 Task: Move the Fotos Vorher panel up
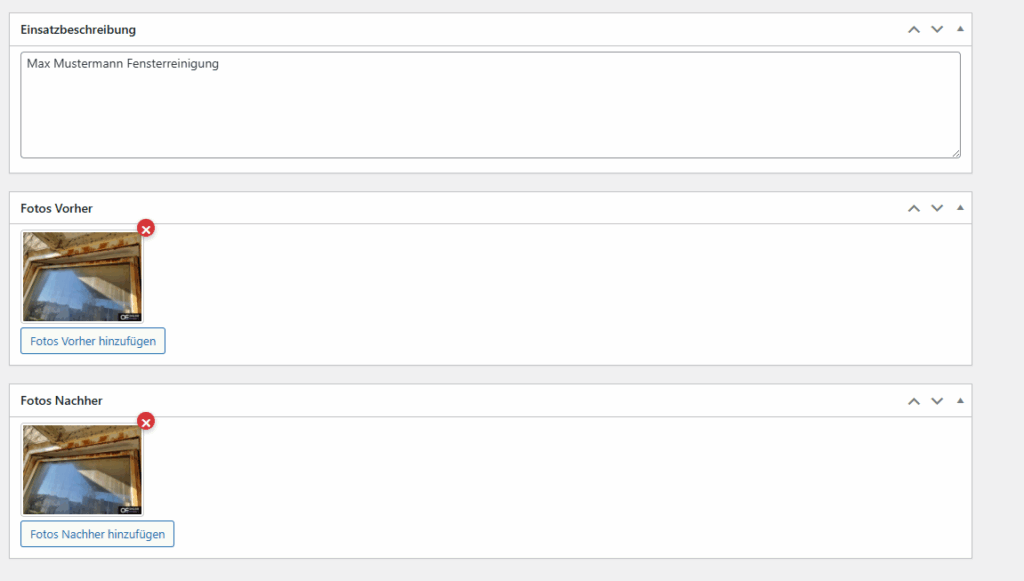pyautogui.click(x=913, y=208)
